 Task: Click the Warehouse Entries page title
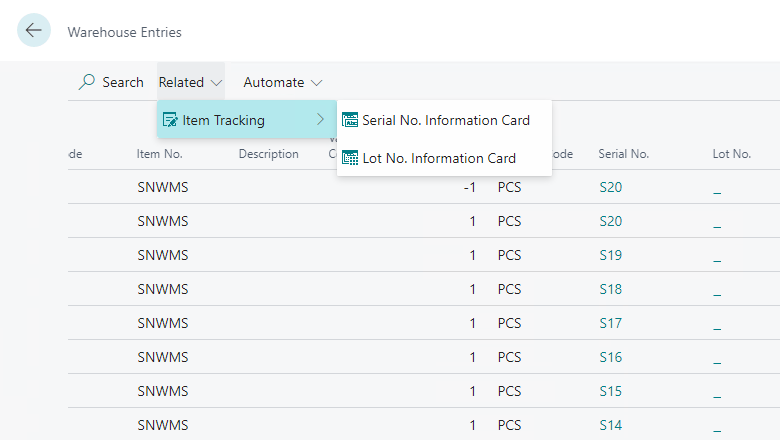(x=124, y=32)
